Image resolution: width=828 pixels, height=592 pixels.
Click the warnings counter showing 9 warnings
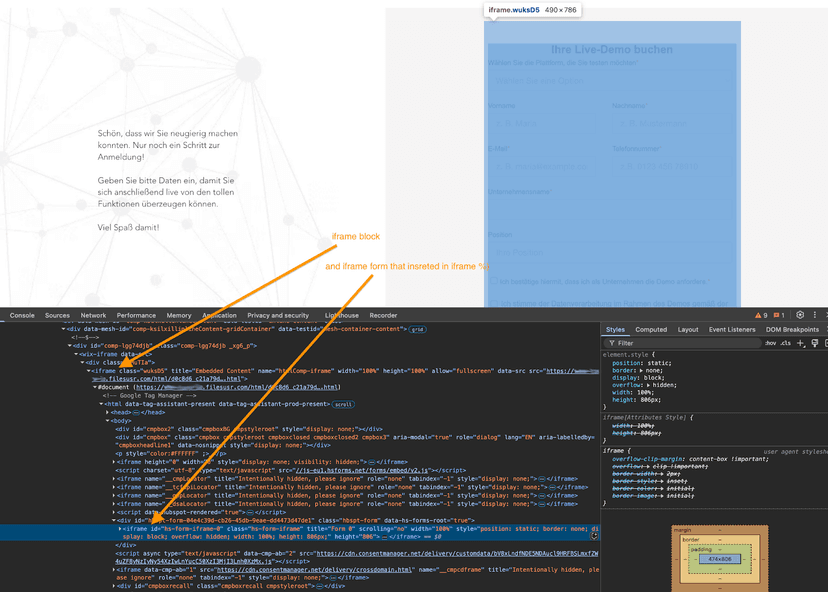pyautogui.click(x=763, y=315)
